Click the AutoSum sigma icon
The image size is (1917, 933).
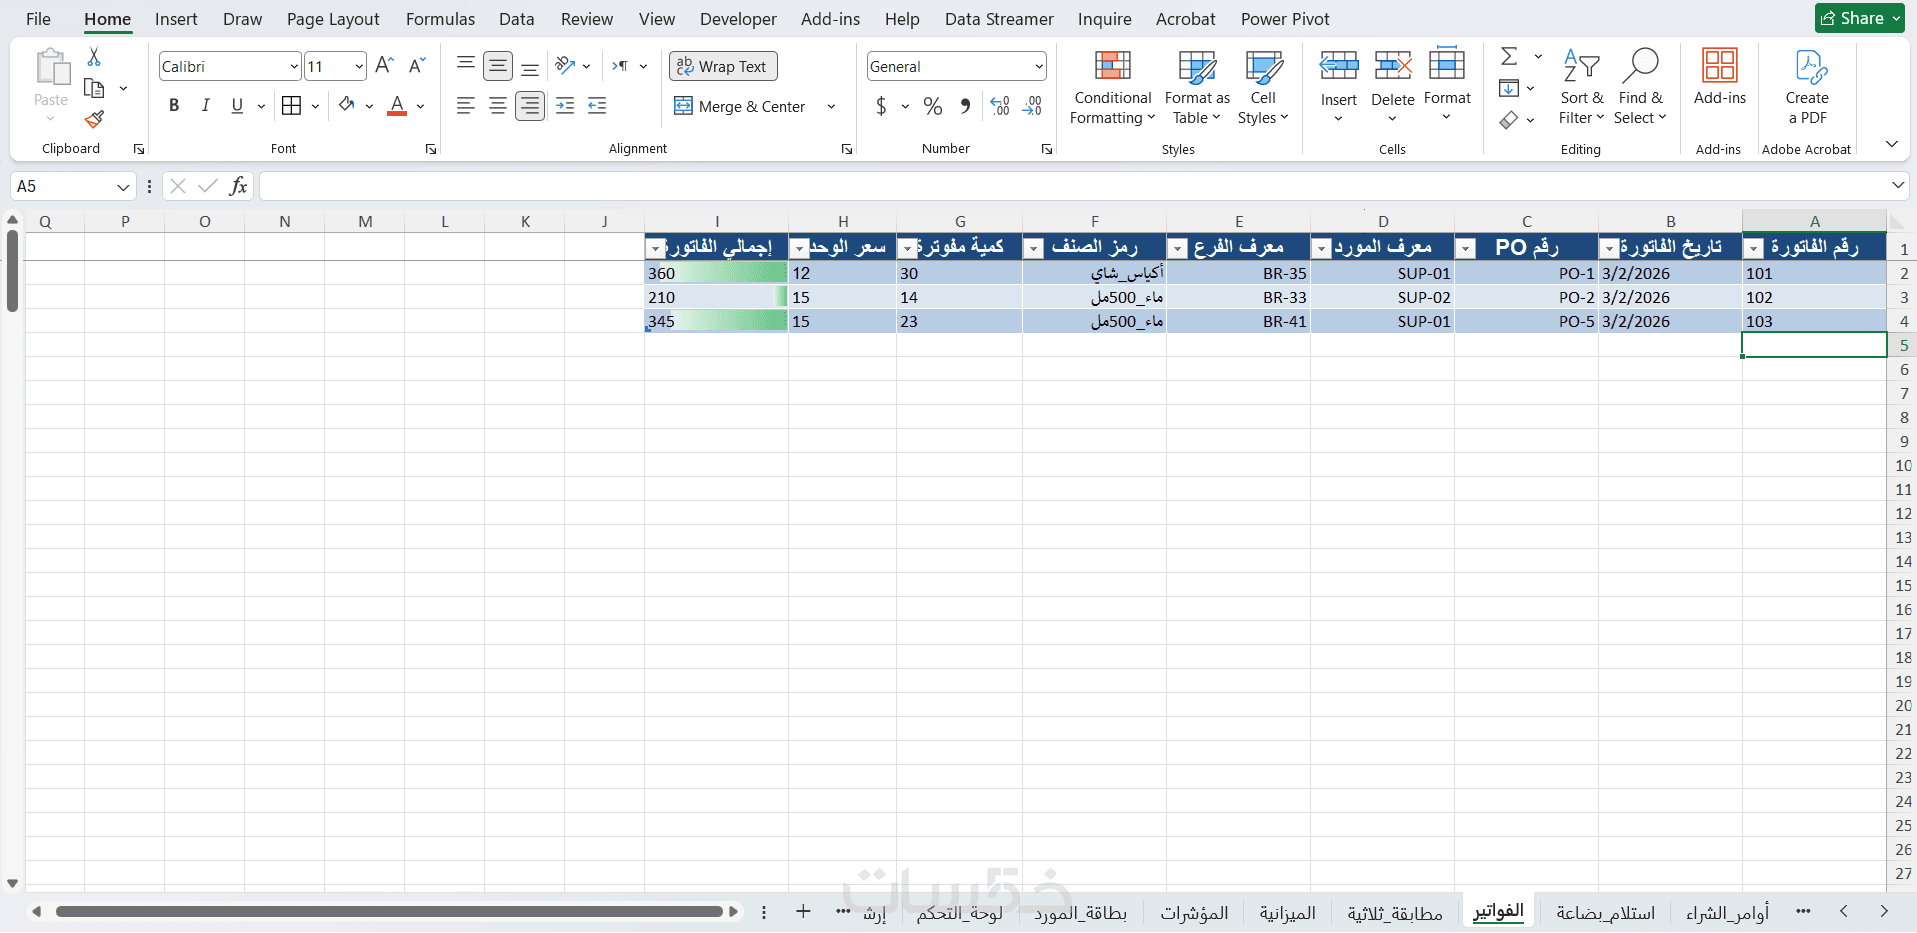[x=1510, y=57]
